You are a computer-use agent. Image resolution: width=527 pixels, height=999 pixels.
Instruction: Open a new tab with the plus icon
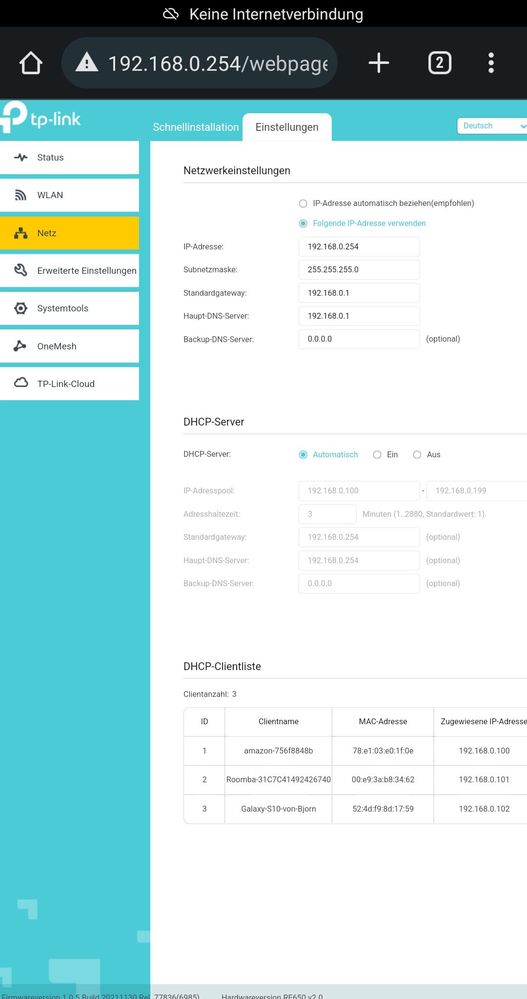(x=379, y=63)
